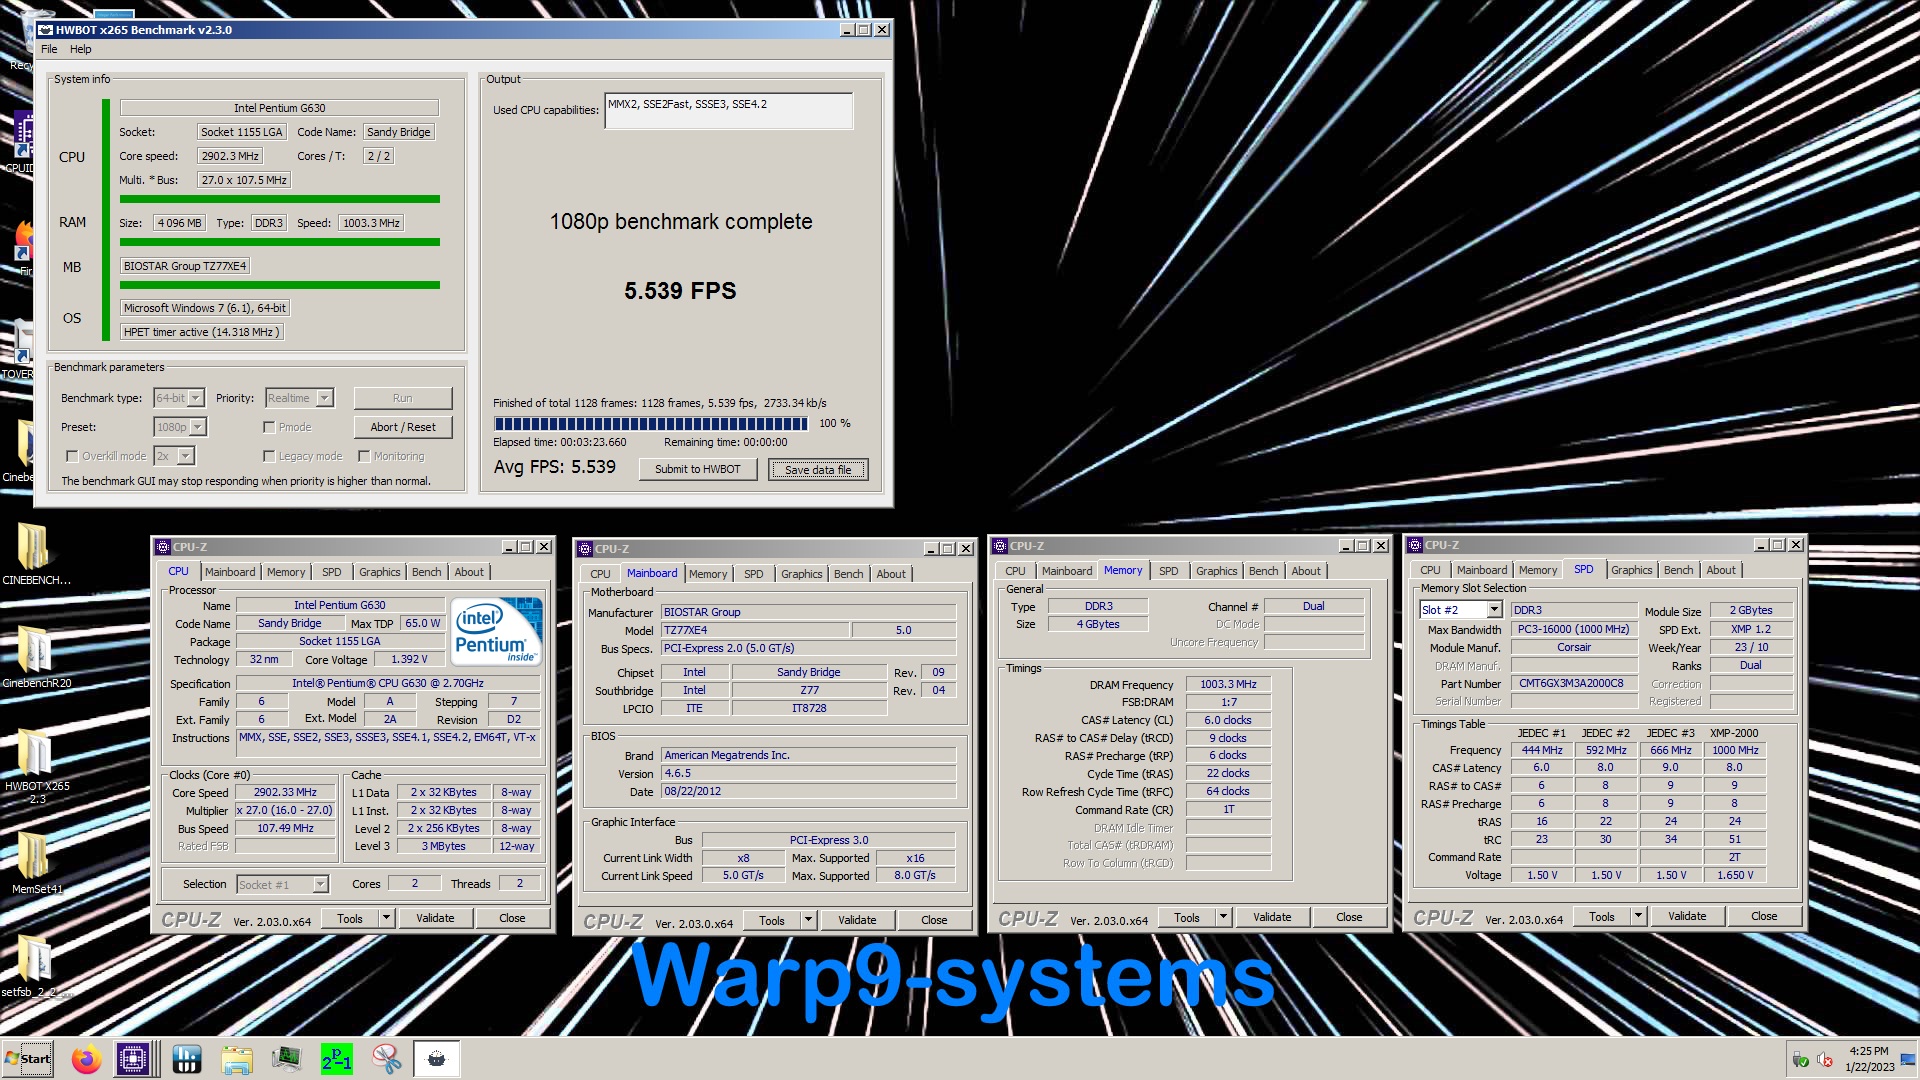1920x1080 pixels.
Task: Click the HWBOT x265 window title icon
Action: [x=46, y=30]
